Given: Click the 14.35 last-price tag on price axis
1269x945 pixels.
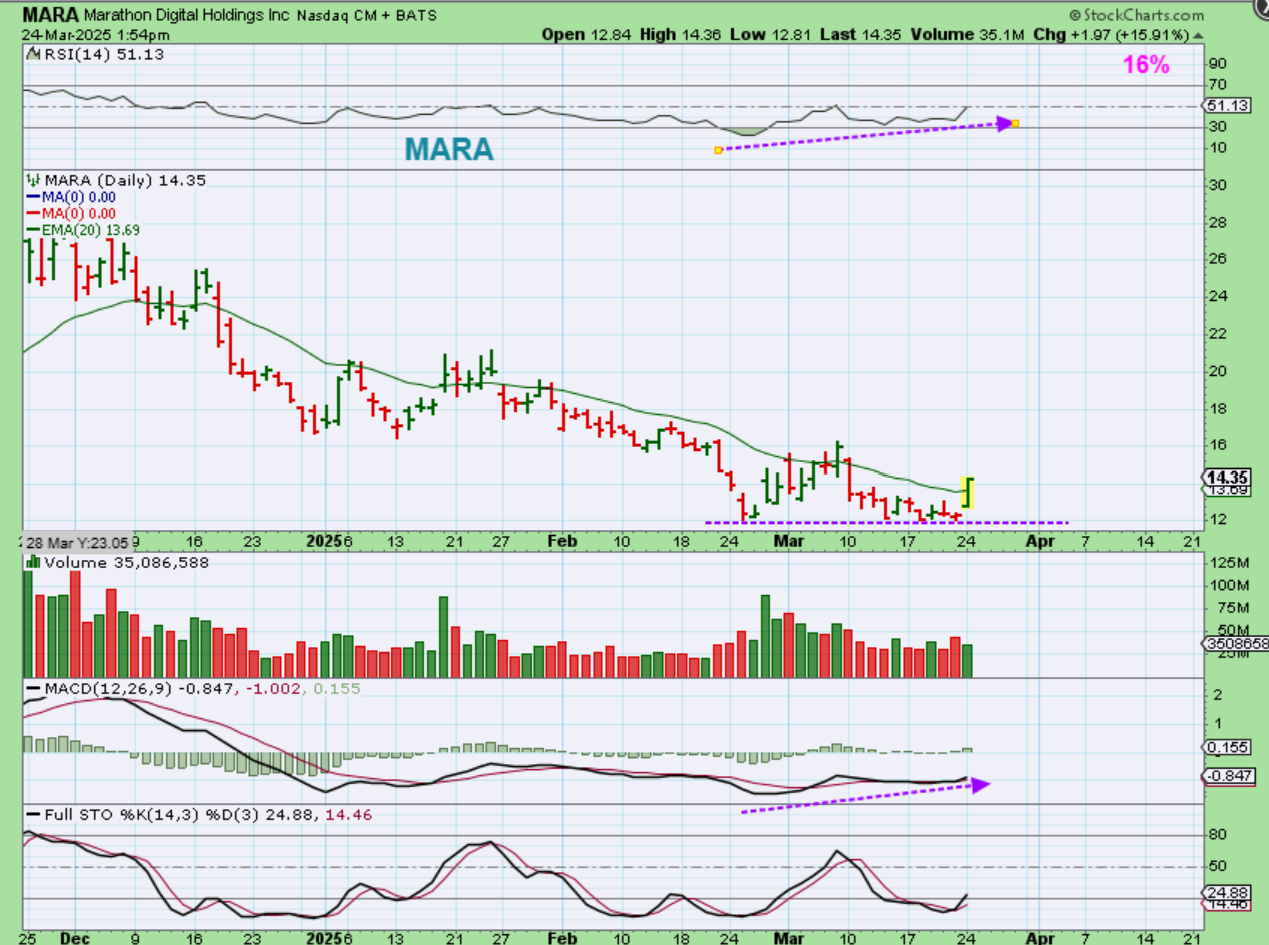Looking at the screenshot, I should [1228, 477].
